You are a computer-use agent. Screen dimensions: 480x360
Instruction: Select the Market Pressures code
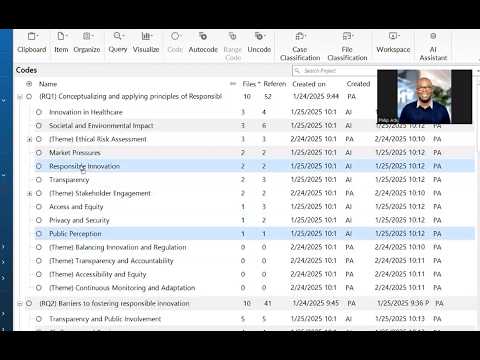point(75,153)
